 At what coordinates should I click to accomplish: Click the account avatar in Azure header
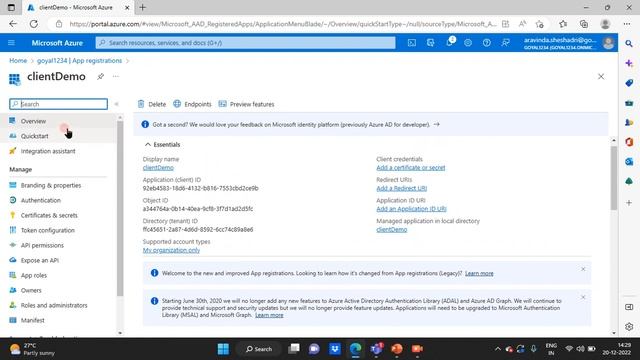(609, 43)
